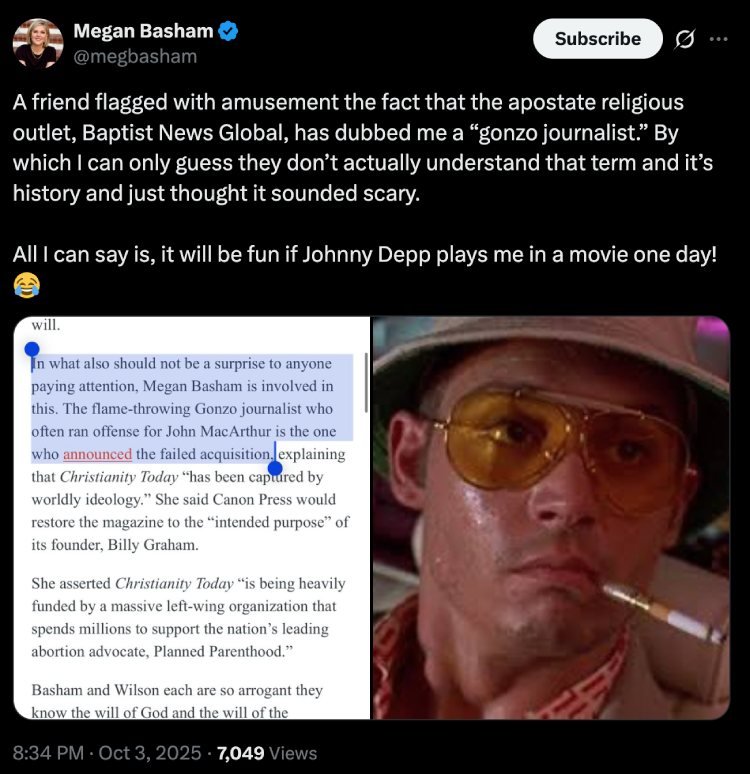Screen dimensions: 750x774
Task: Click the bottom blue text selection handle
Action: [x=276, y=468]
